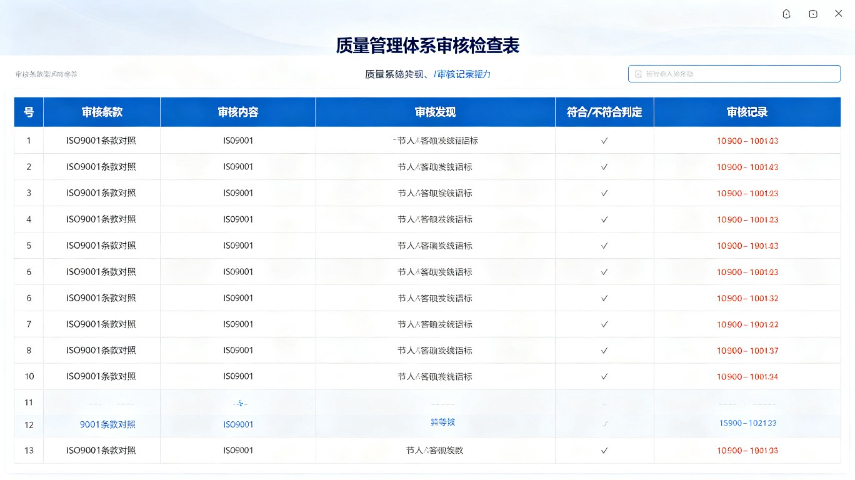Click the check mark in row 4
855x480 pixels.
click(604, 219)
